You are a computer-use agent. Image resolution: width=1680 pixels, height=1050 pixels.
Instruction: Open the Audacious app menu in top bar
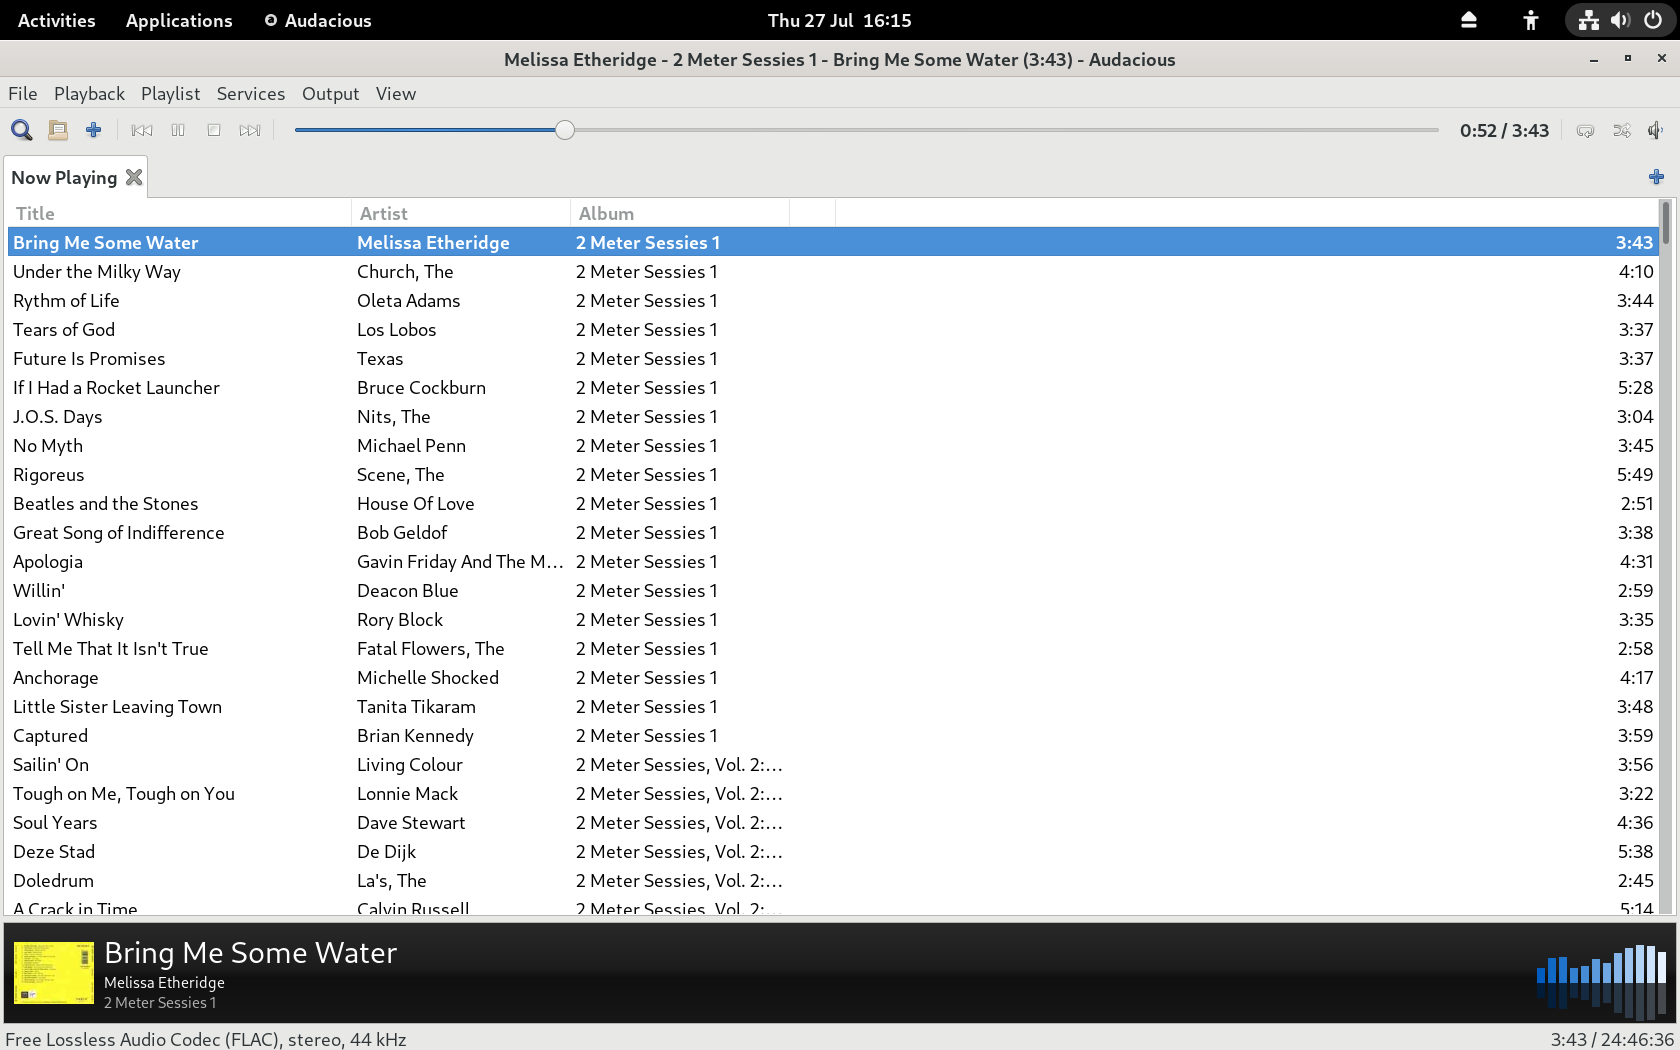click(x=318, y=20)
